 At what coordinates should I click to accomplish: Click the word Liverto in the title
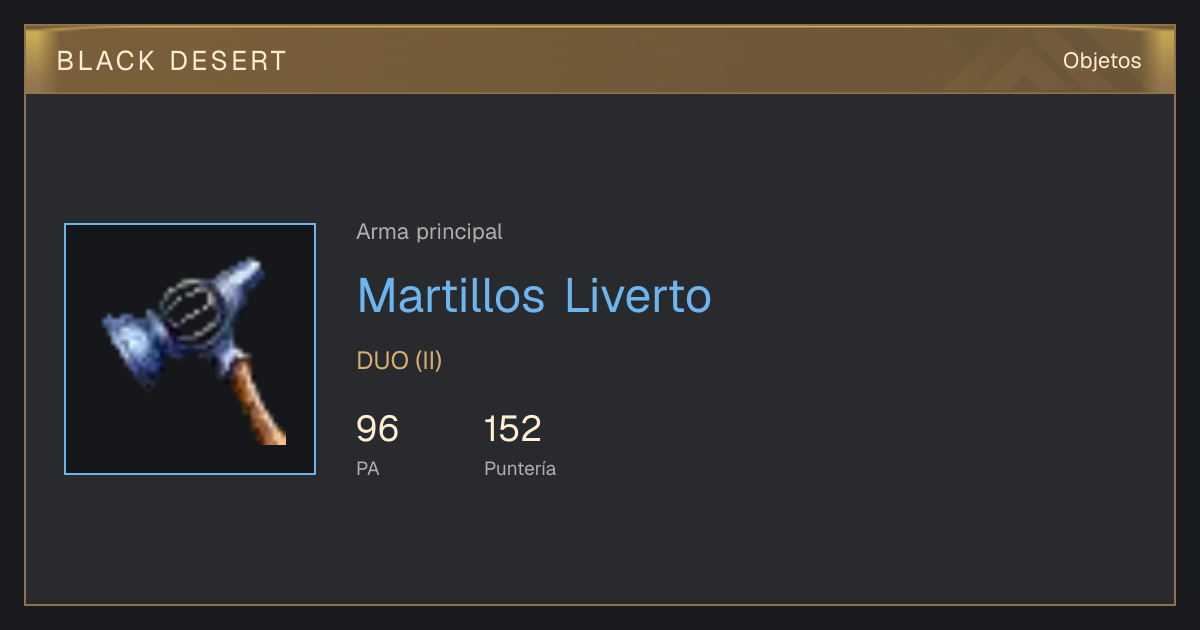tap(638, 296)
